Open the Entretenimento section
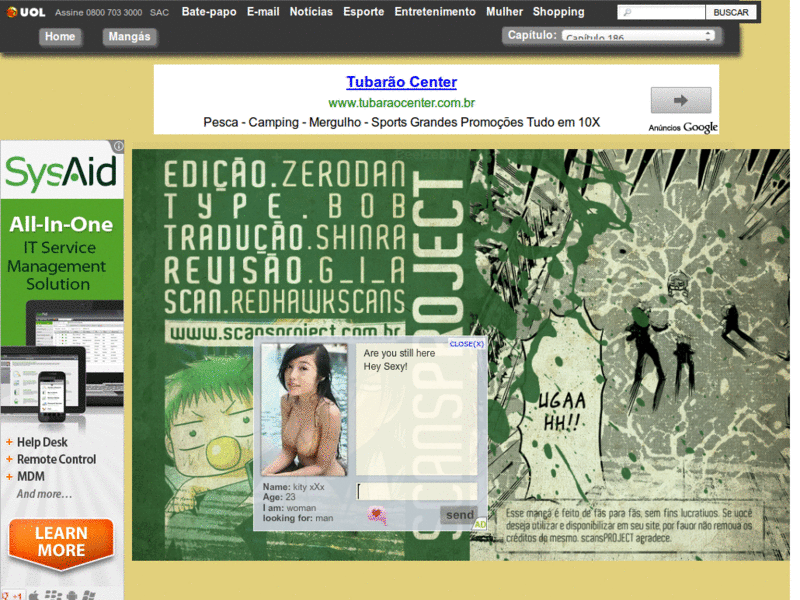 pos(435,12)
